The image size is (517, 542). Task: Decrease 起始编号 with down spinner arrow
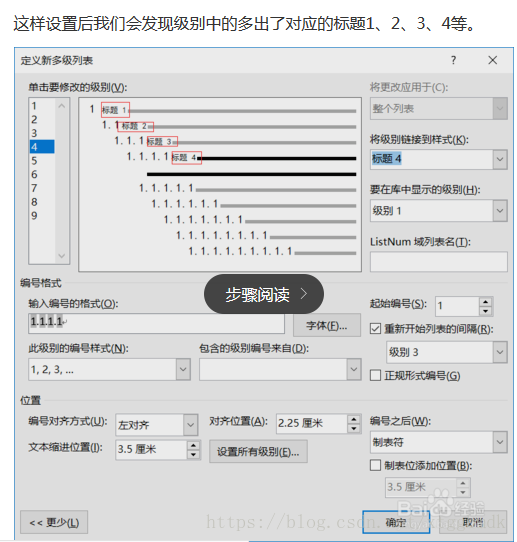486,311
